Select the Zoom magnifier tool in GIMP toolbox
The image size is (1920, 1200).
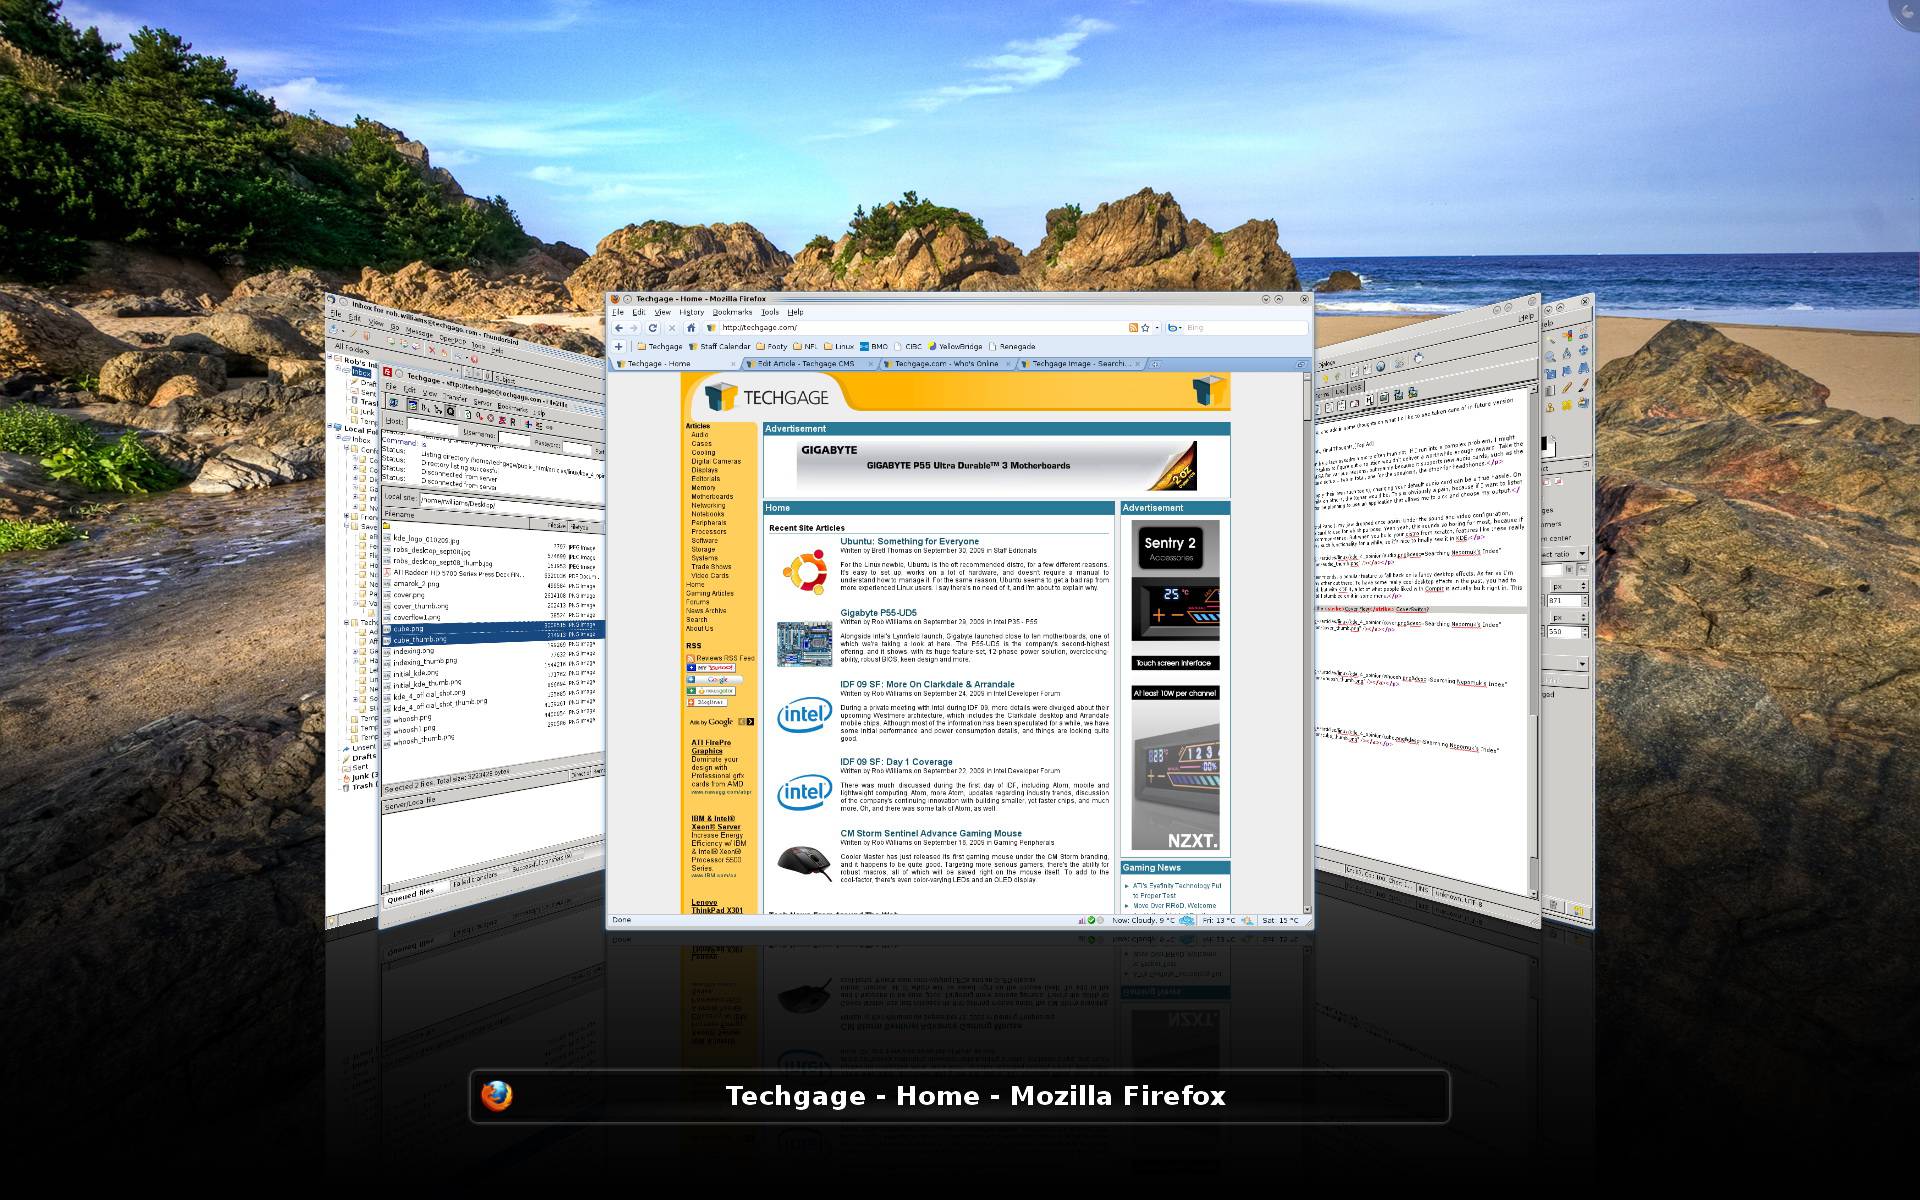(1550, 356)
